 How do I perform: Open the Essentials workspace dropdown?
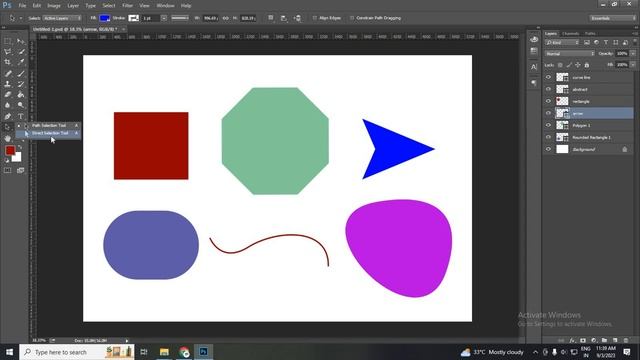pos(612,18)
